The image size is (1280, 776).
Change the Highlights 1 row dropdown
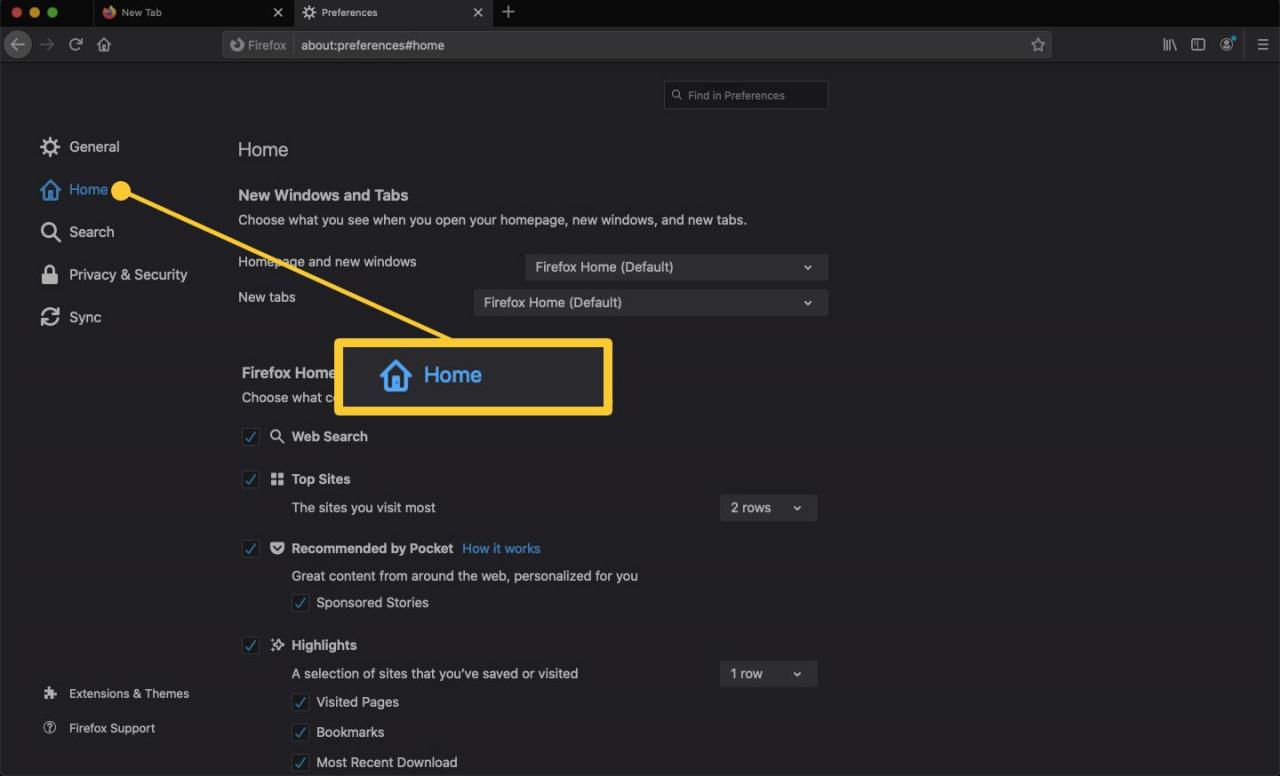pos(768,674)
